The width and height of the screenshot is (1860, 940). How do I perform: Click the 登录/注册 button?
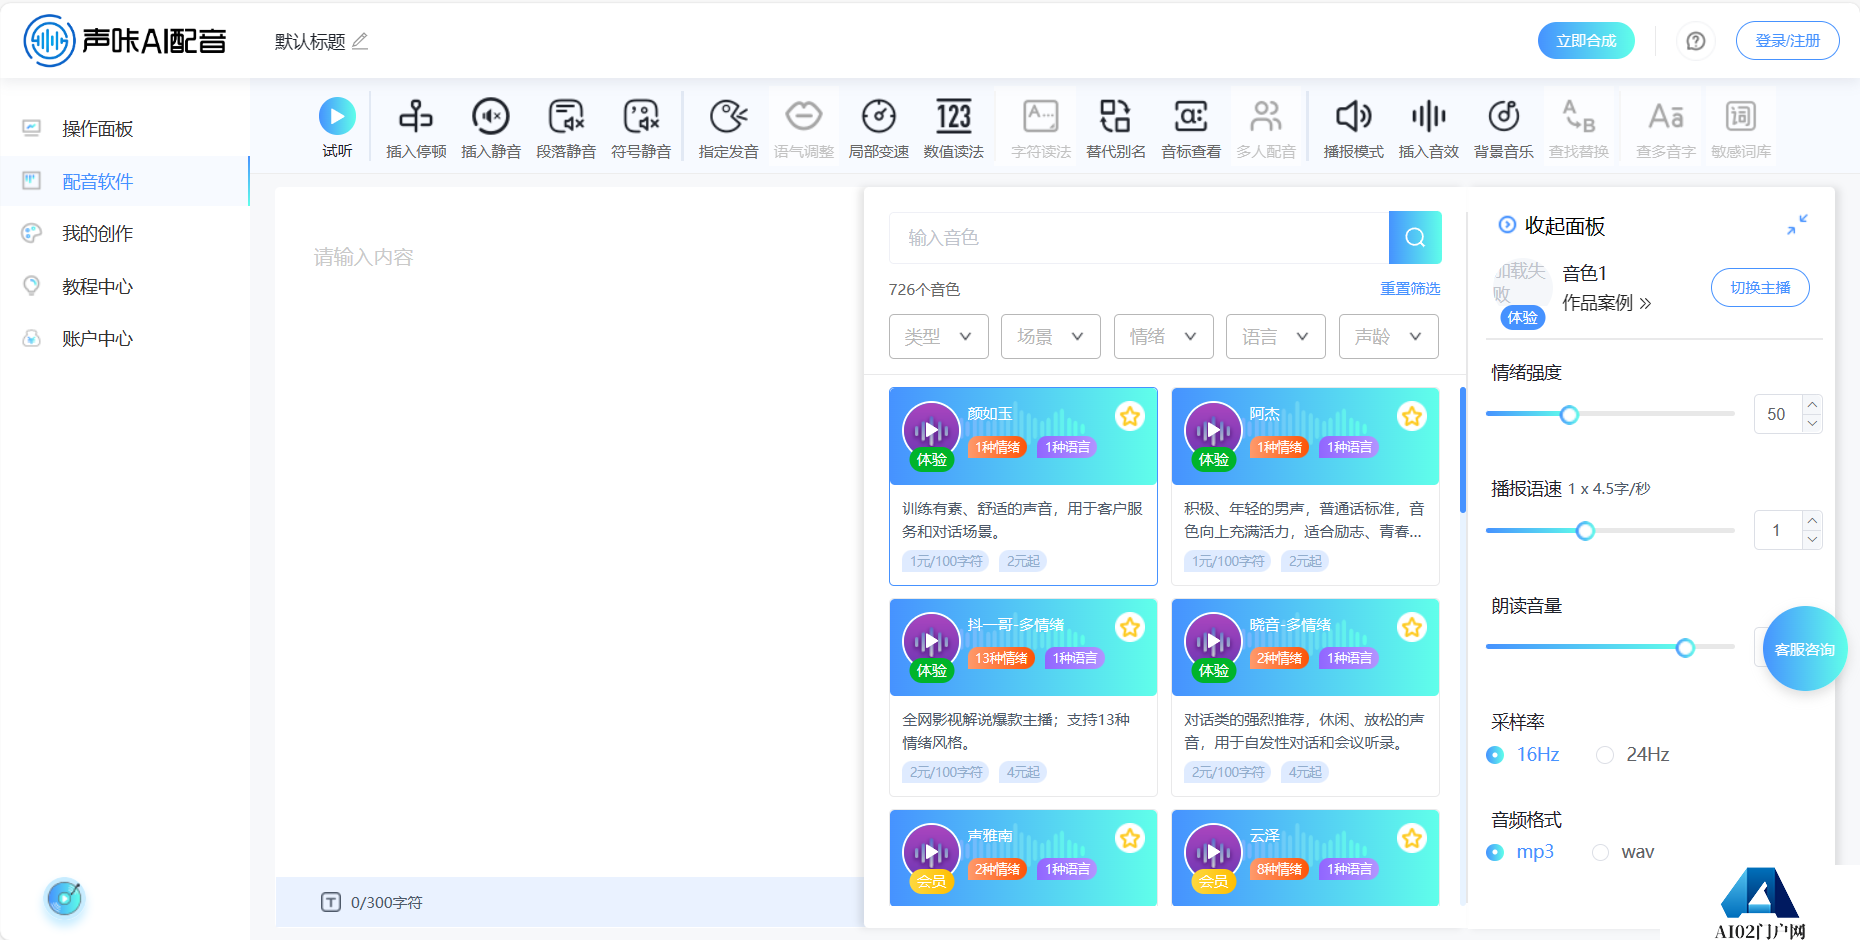(x=1788, y=41)
